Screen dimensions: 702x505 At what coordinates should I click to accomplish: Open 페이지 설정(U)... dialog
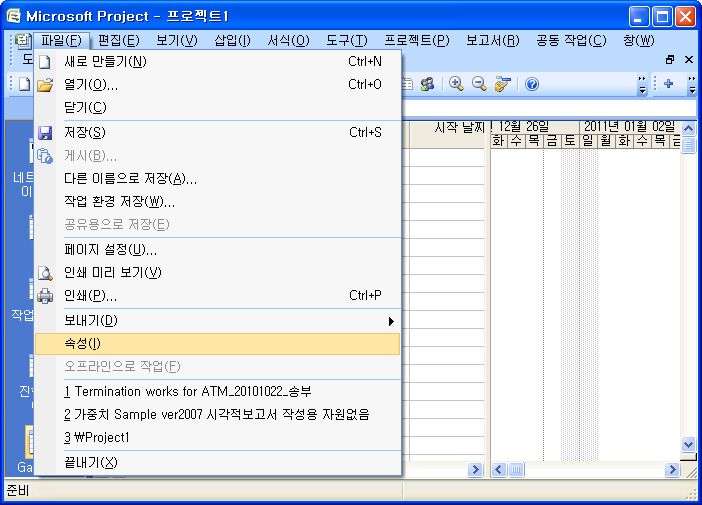pos(218,250)
